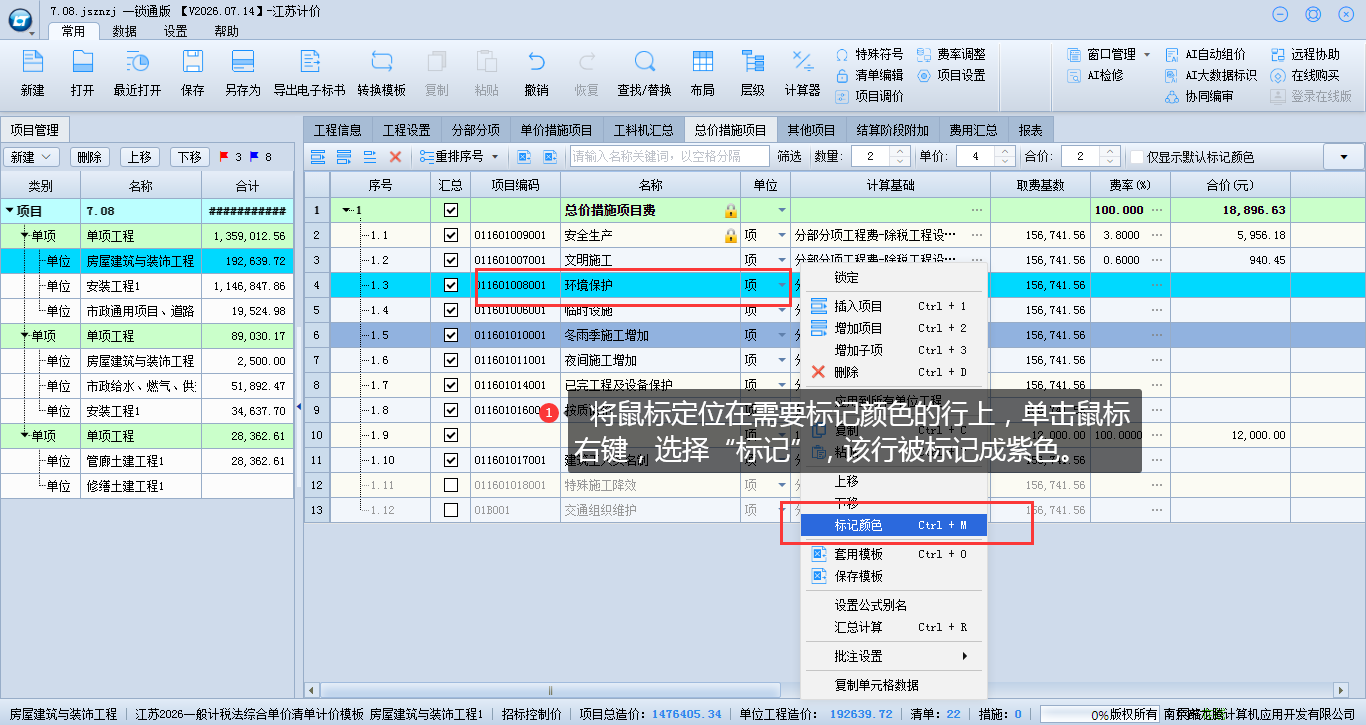
Task: Click the 删除 button in project panel
Action: 90,157
